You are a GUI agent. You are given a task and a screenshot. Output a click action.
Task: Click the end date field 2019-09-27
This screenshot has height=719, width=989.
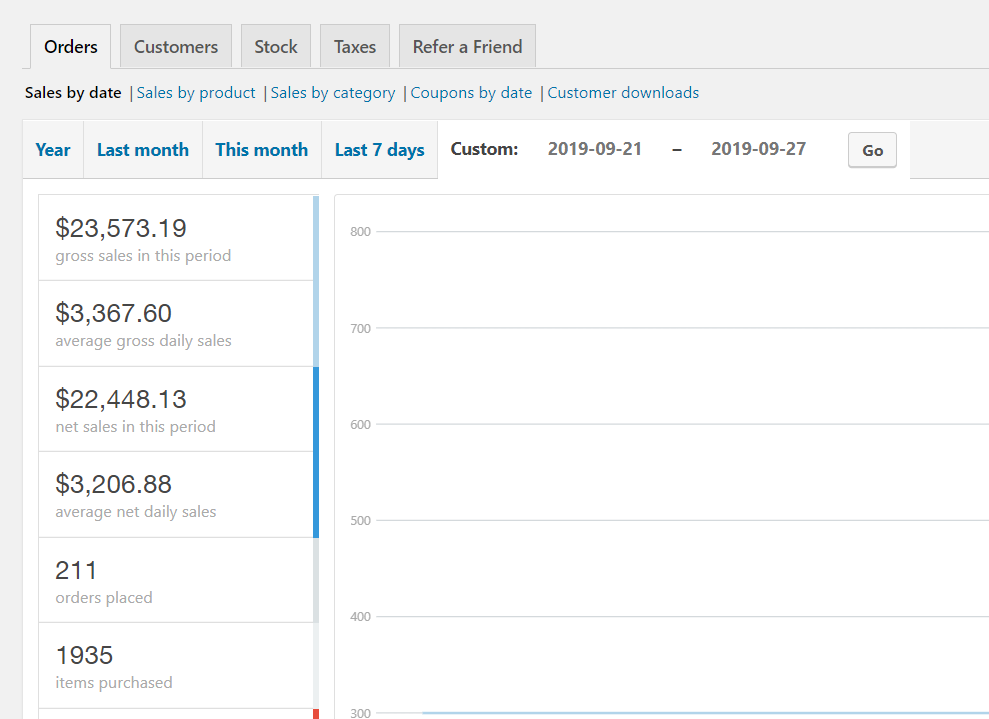tap(758, 150)
